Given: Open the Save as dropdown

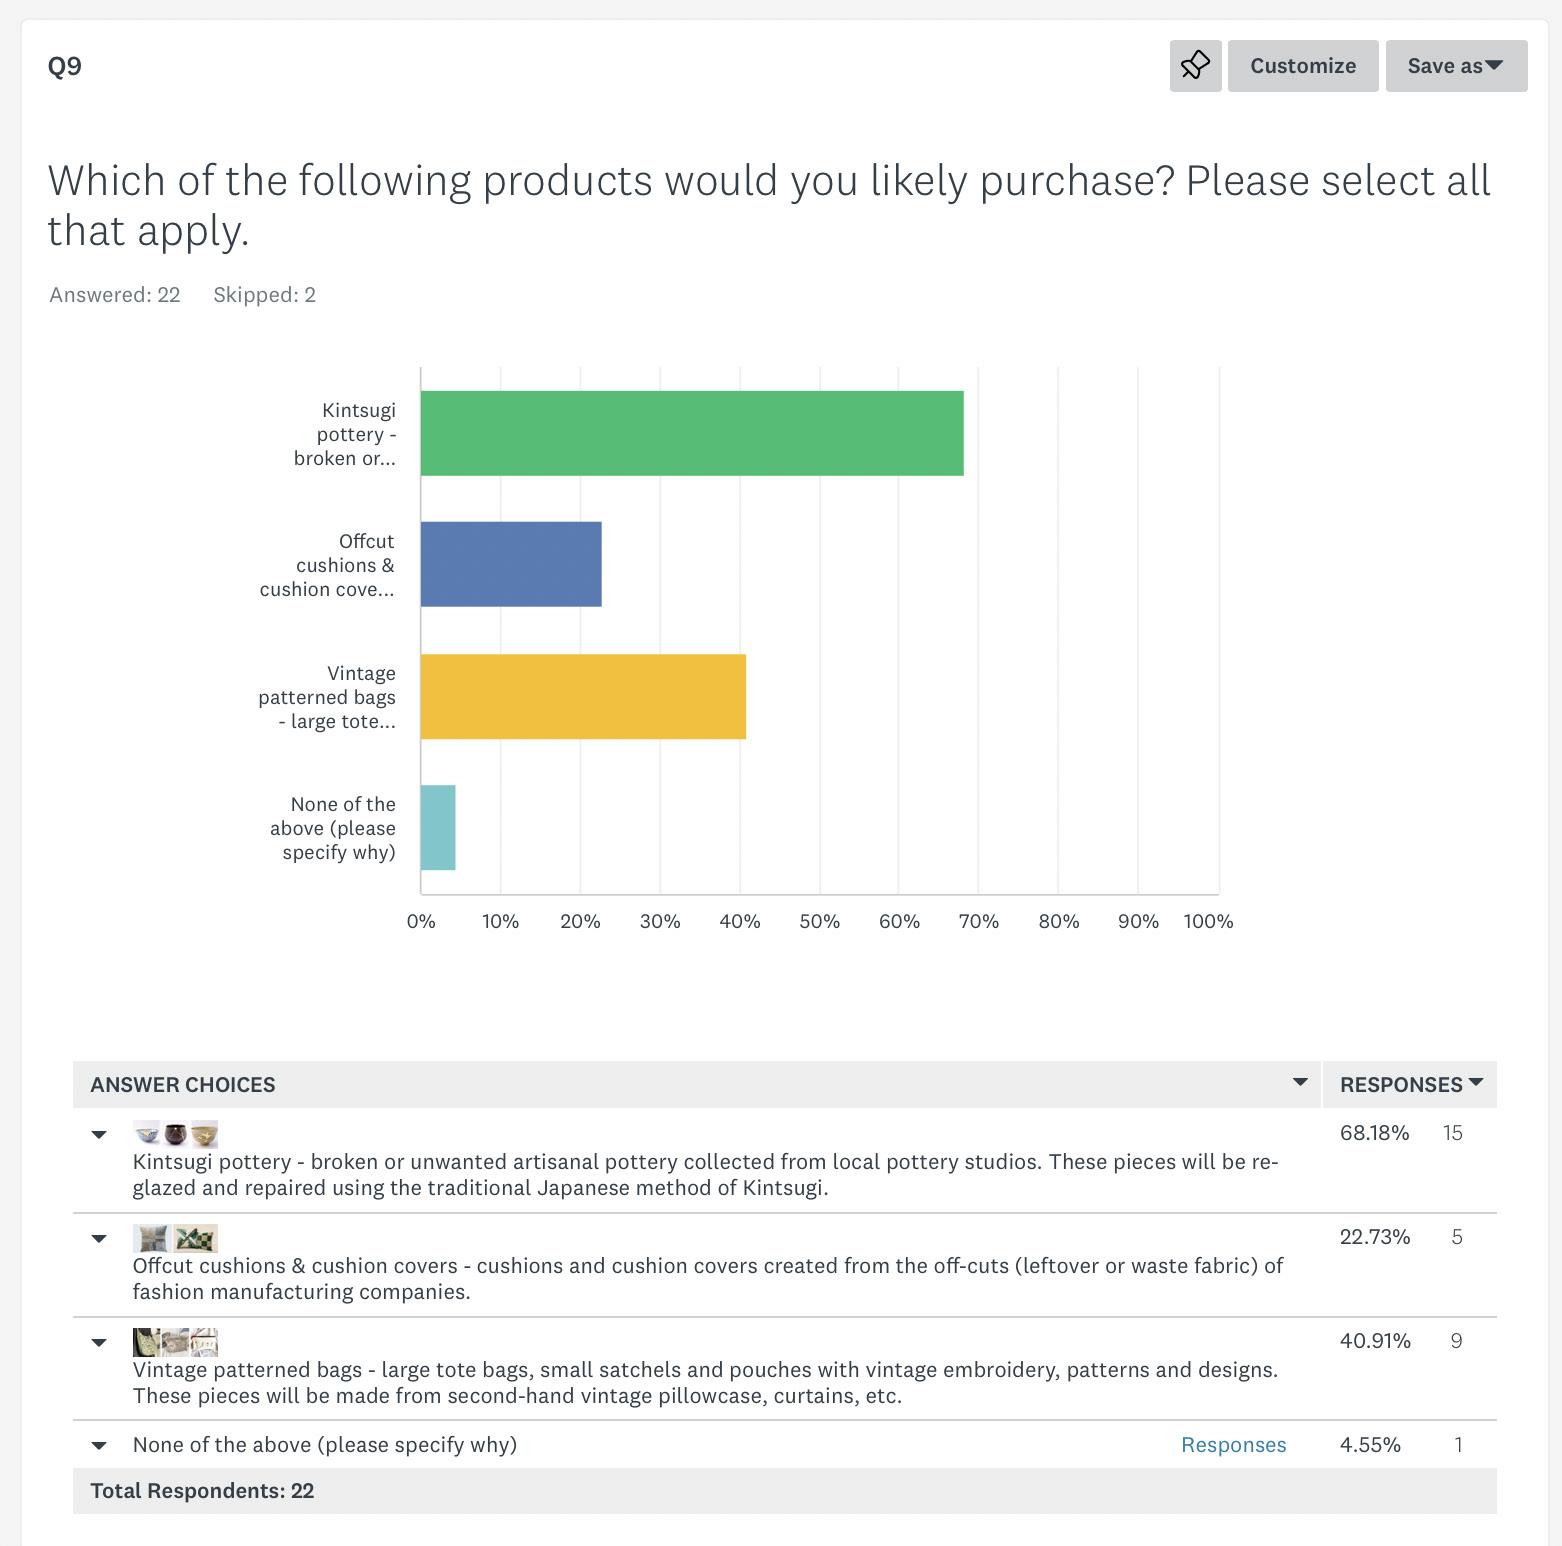Looking at the screenshot, I should (1455, 66).
